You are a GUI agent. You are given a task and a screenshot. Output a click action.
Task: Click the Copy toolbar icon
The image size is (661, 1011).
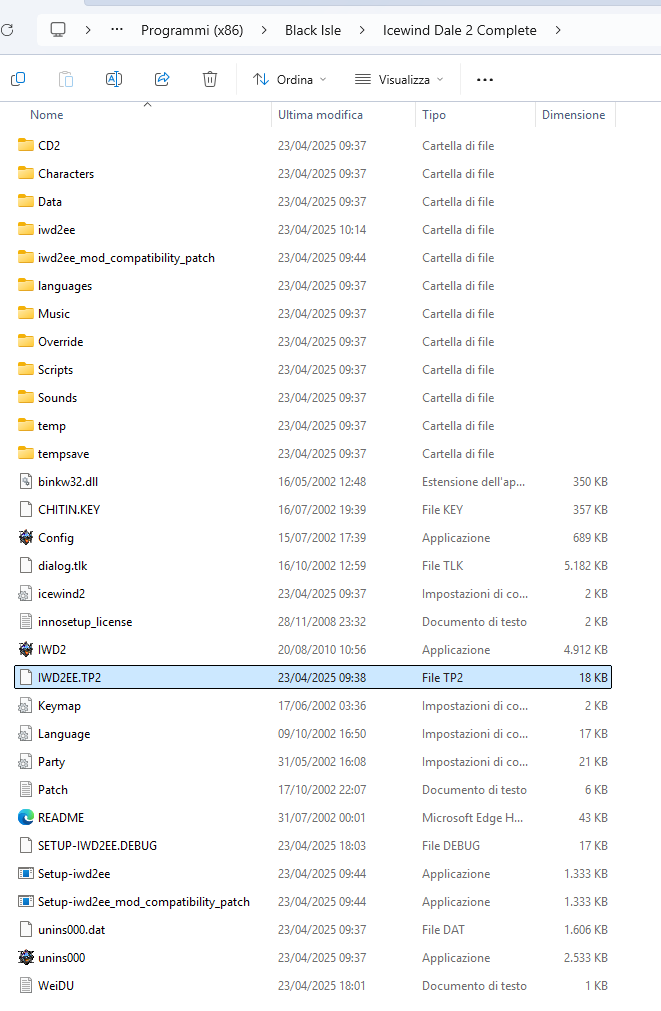click(18, 79)
